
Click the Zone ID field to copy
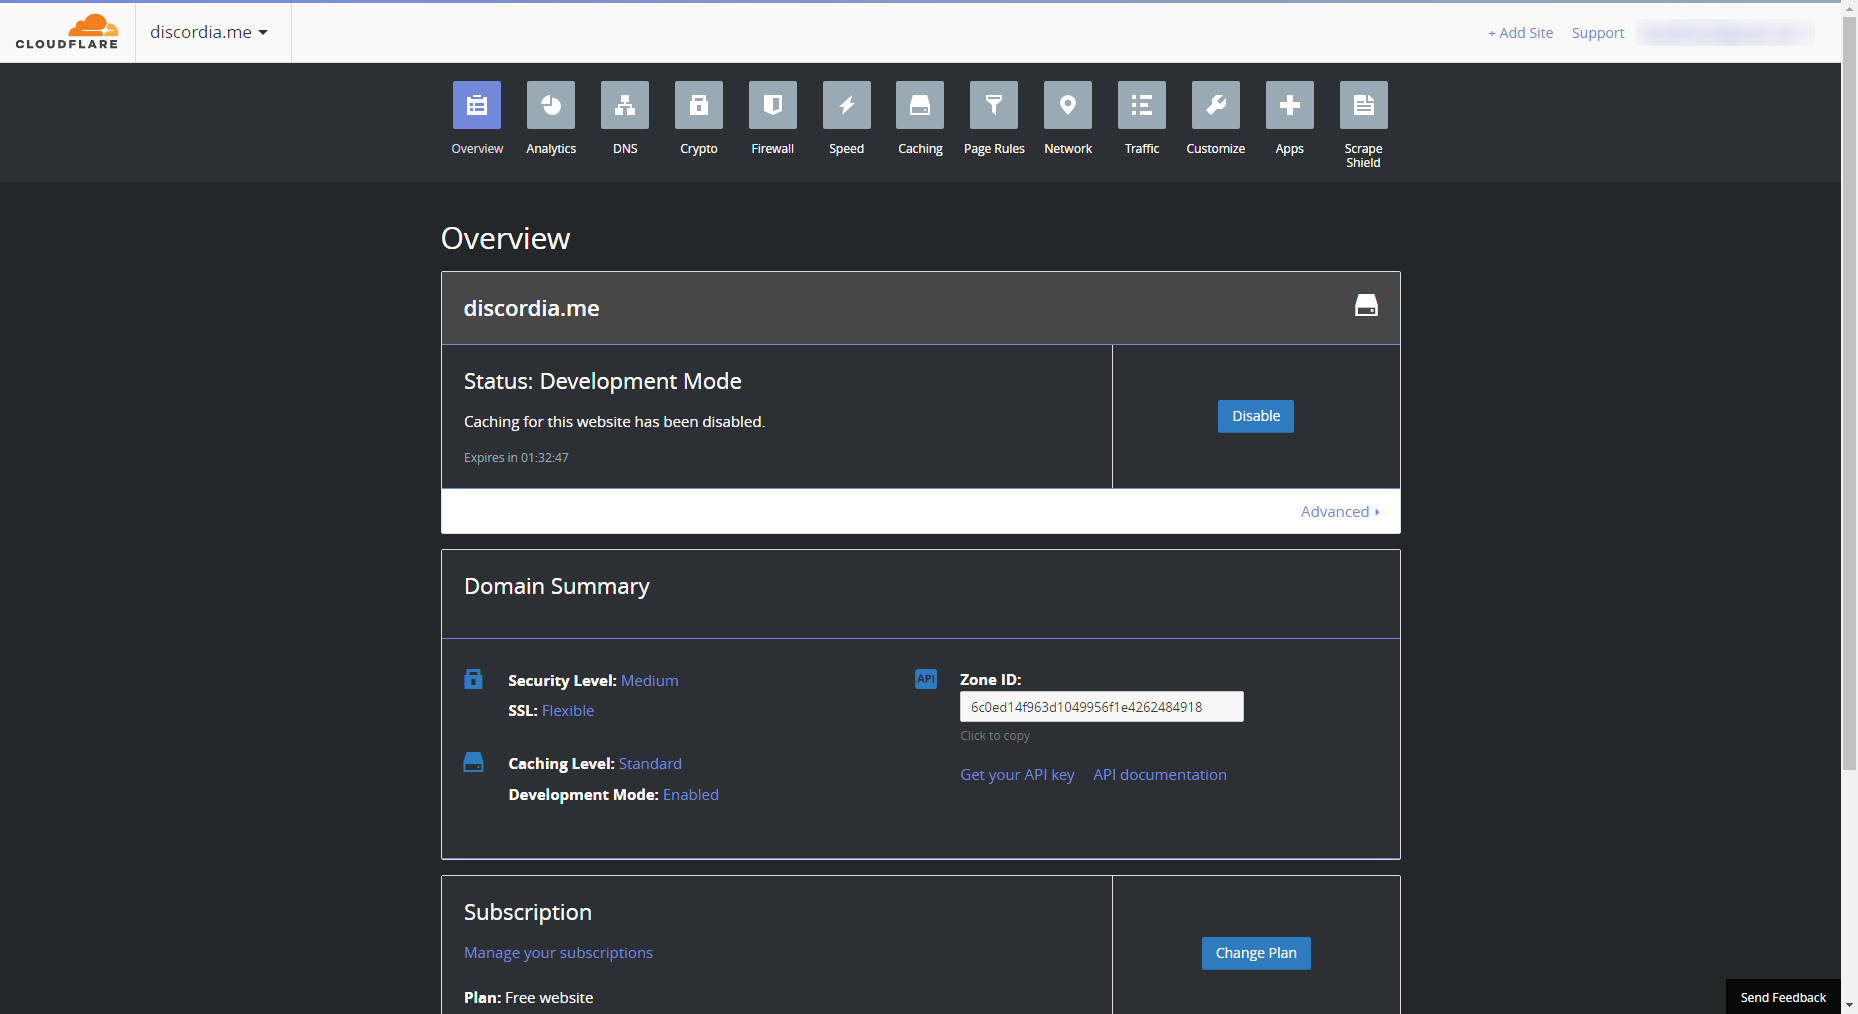pos(1102,707)
